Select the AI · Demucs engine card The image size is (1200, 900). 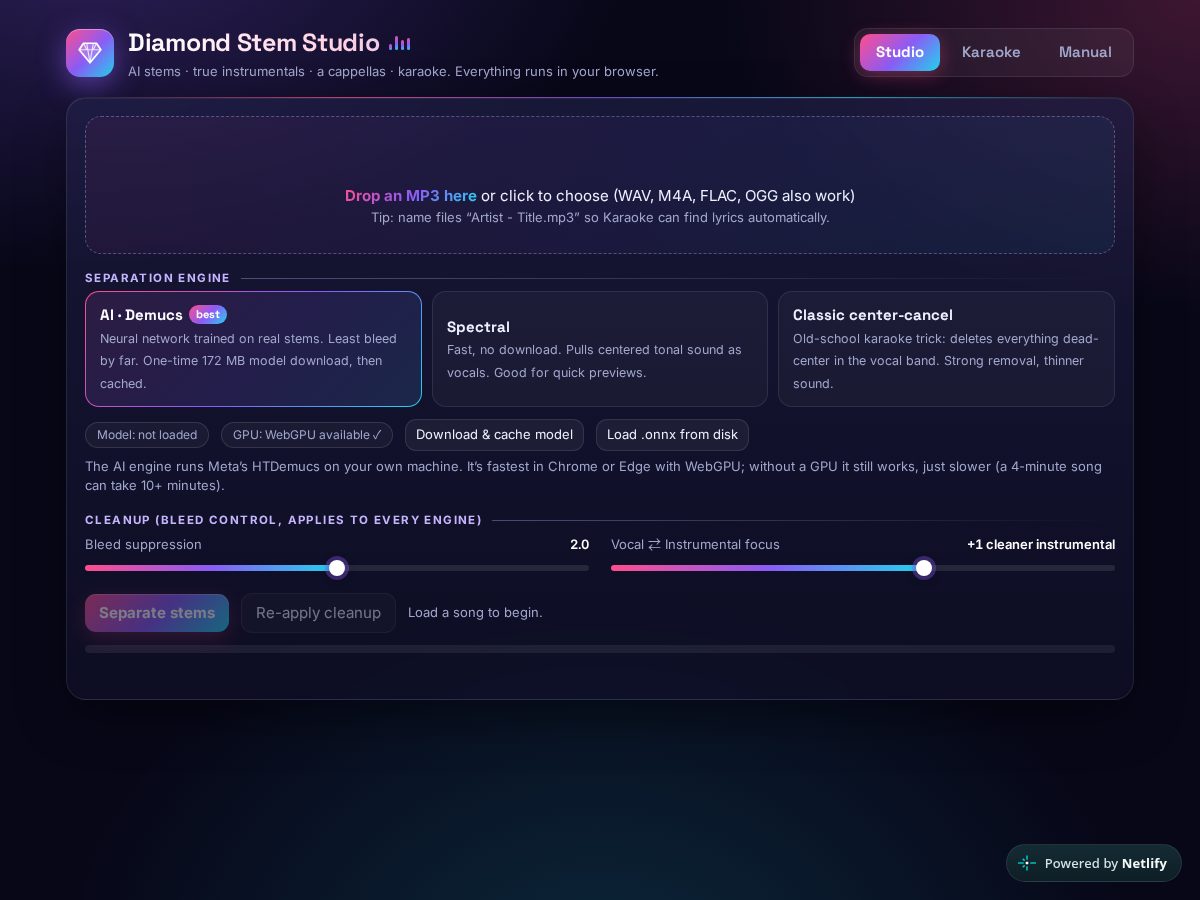[x=253, y=349]
